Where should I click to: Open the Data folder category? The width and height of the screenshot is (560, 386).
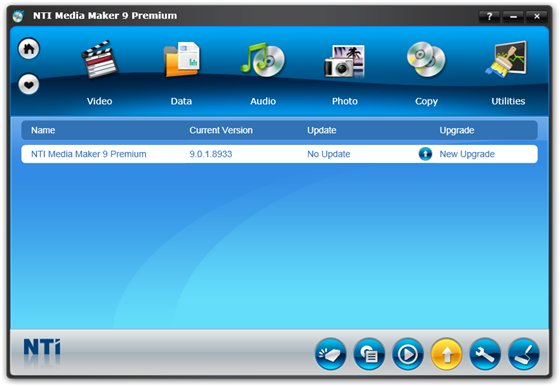tap(181, 59)
